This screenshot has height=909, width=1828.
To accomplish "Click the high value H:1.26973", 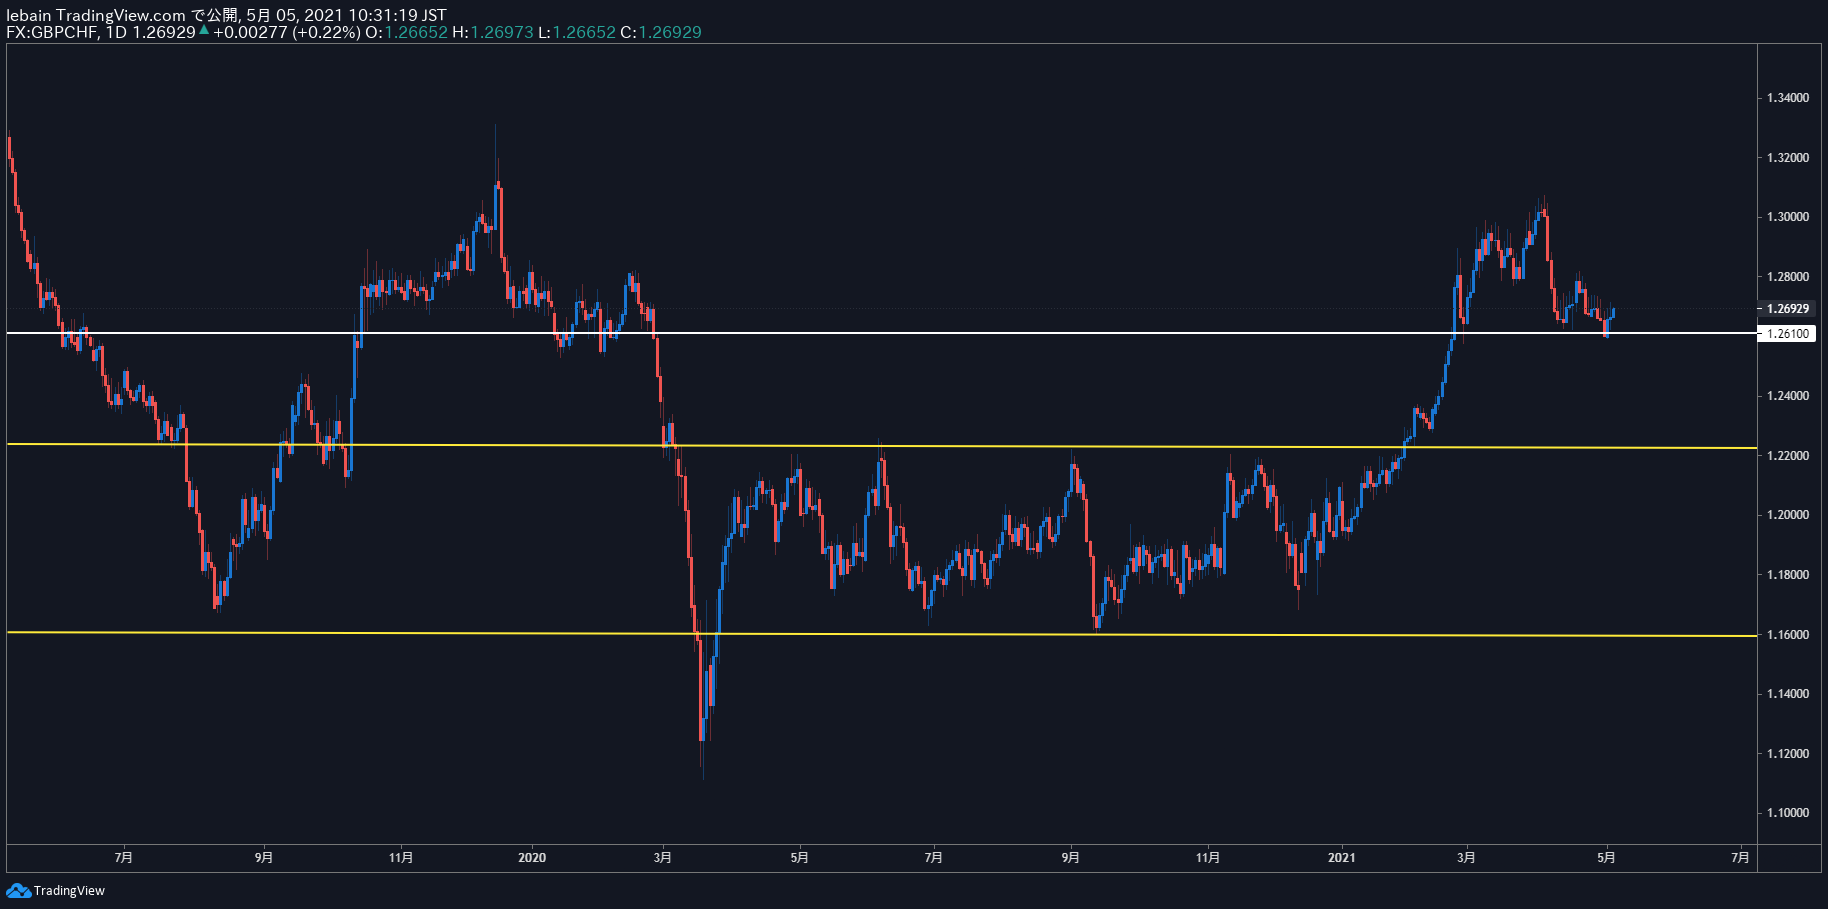I will (x=492, y=32).
